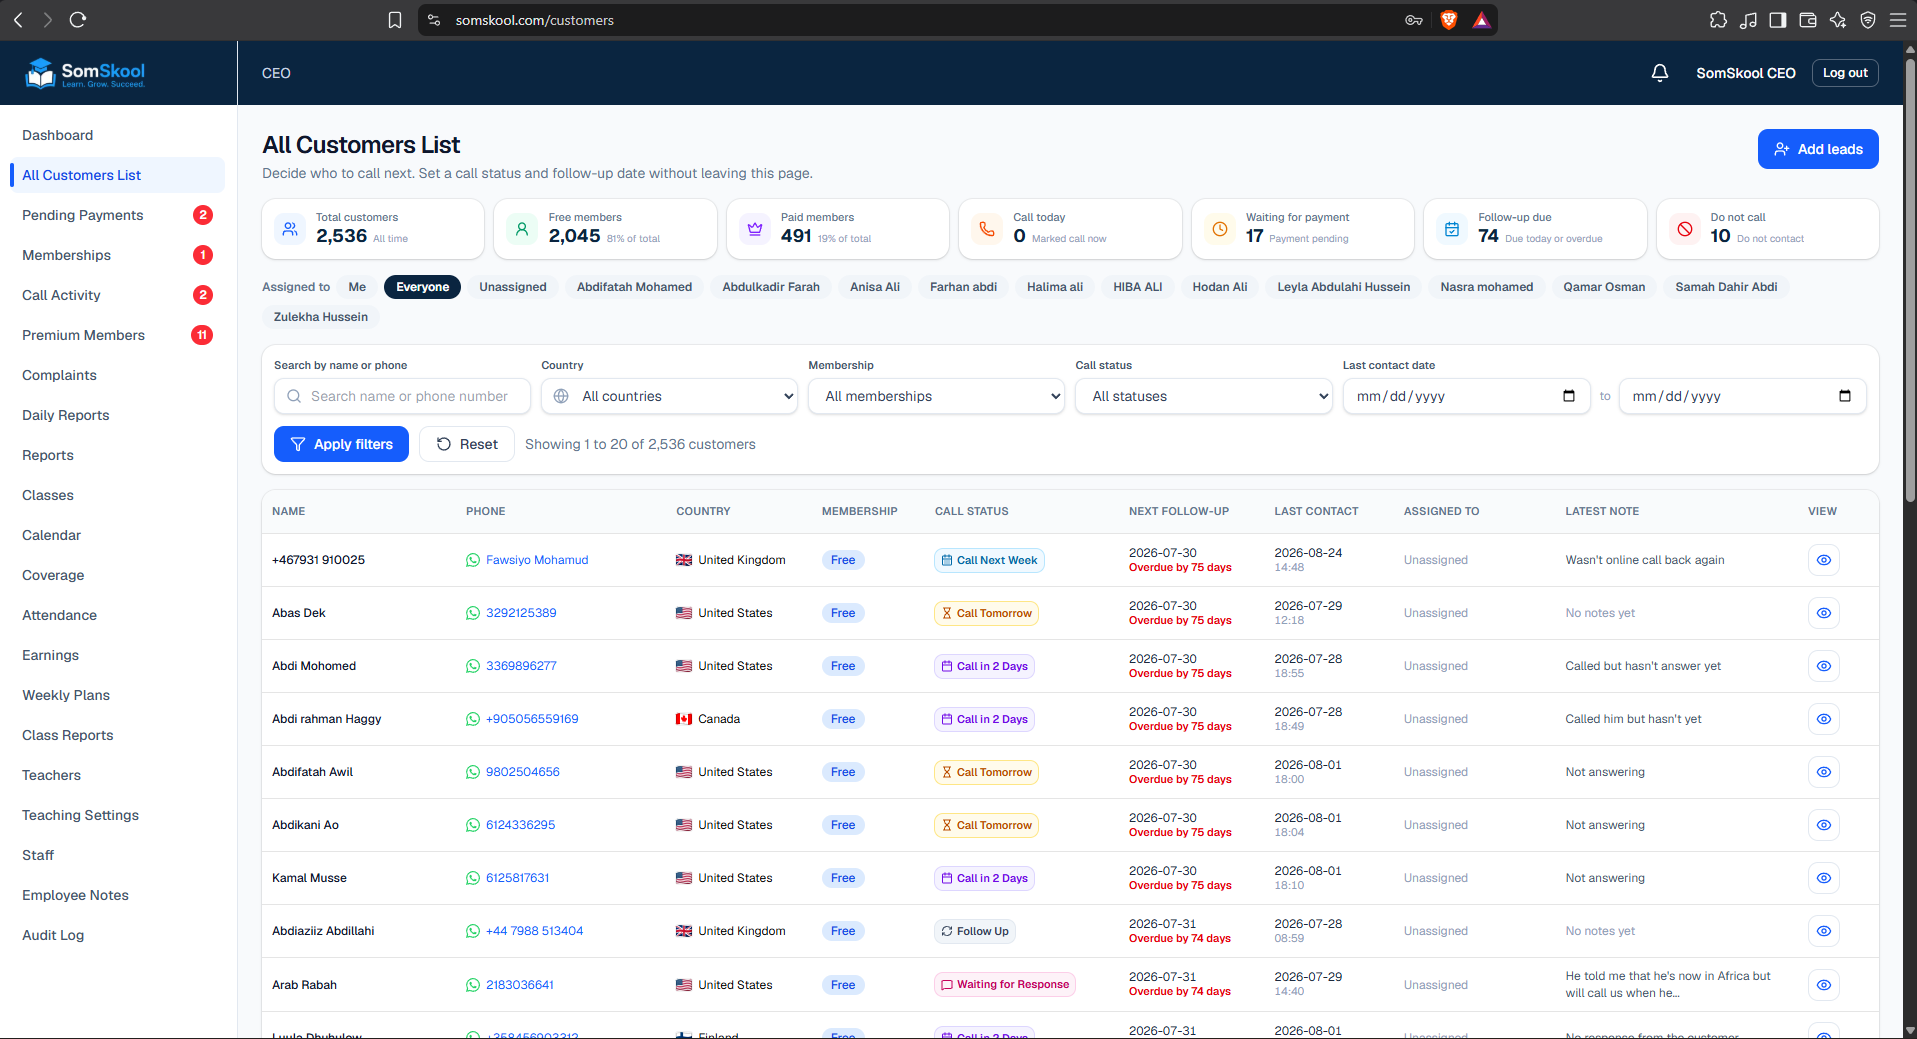Open the end date calendar picker
The height and width of the screenshot is (1039, 1917).
[x=1845, y=396]
